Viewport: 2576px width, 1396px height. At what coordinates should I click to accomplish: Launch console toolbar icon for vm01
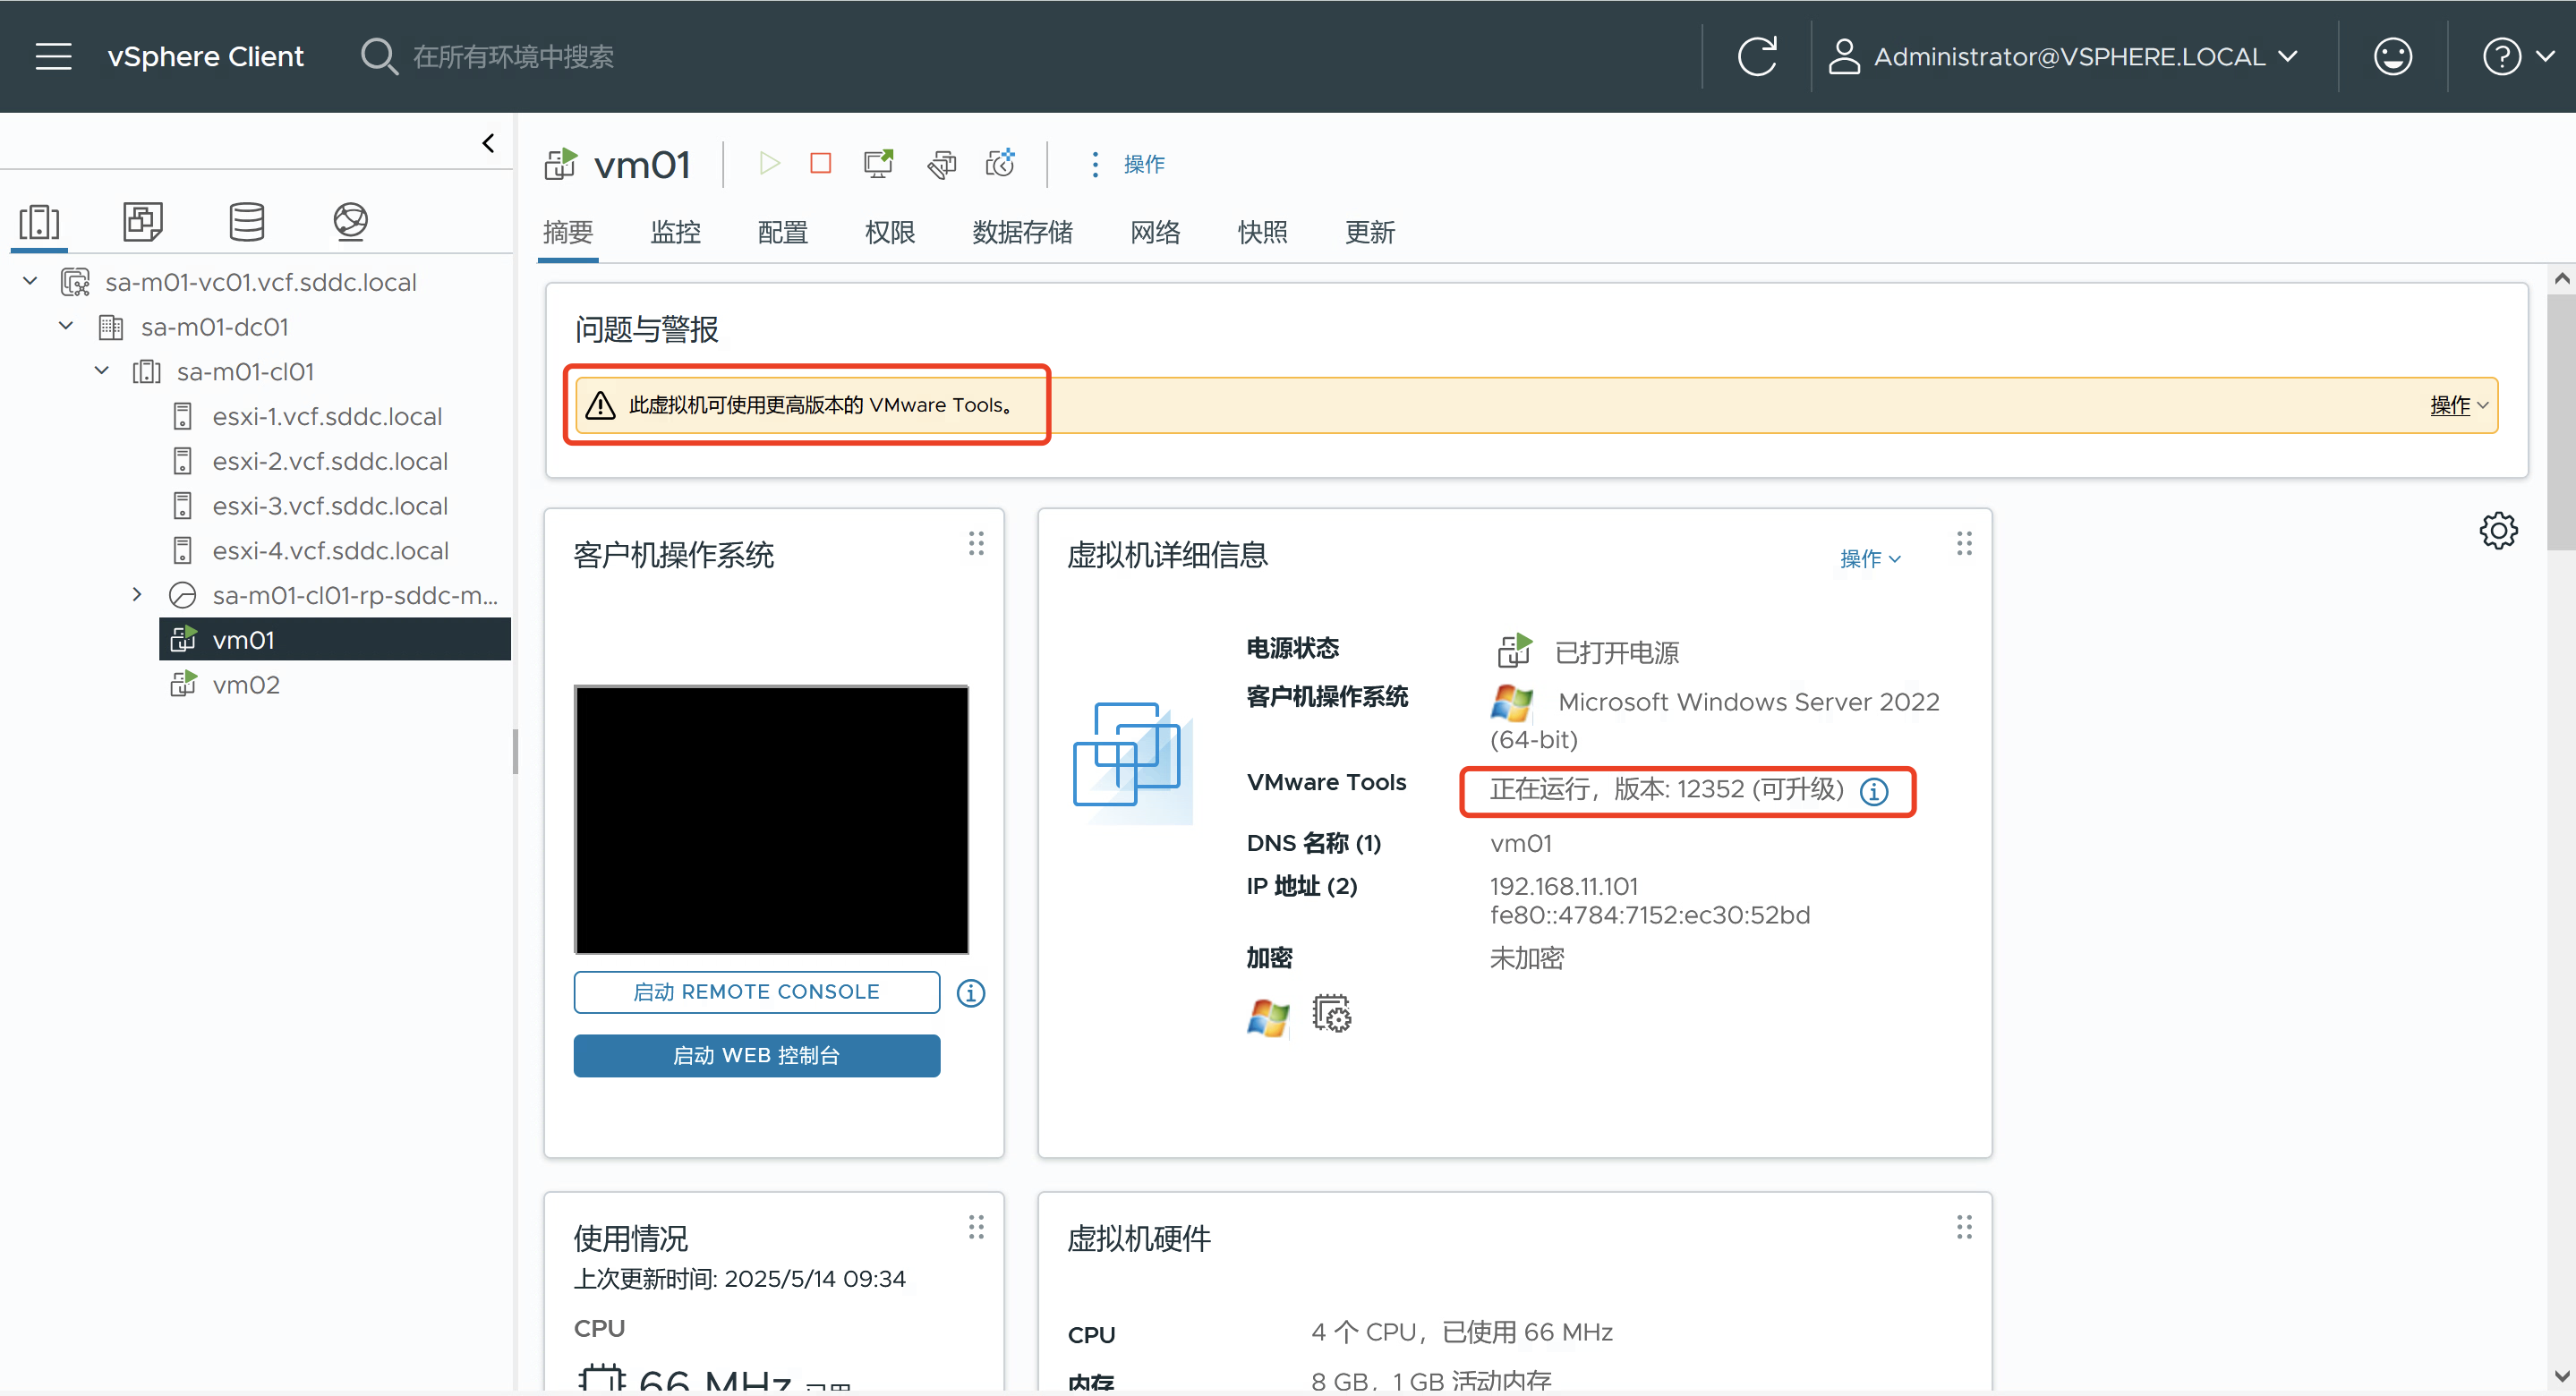879,163
